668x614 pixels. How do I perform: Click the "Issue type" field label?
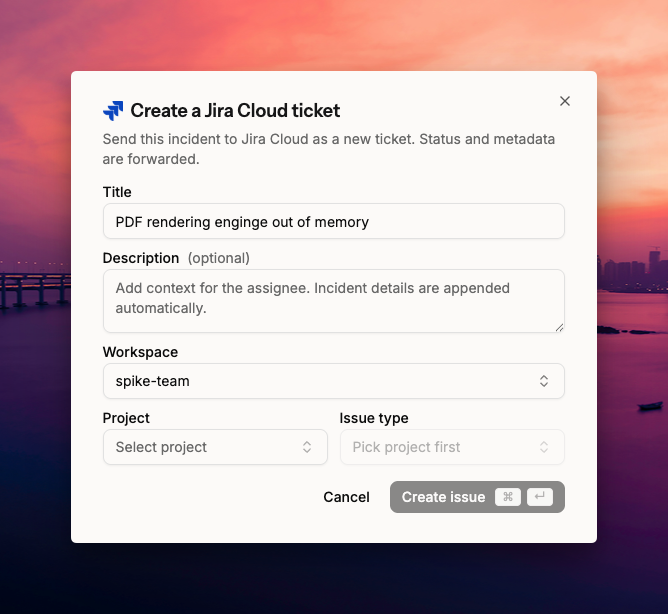click(x=374, y=418)
